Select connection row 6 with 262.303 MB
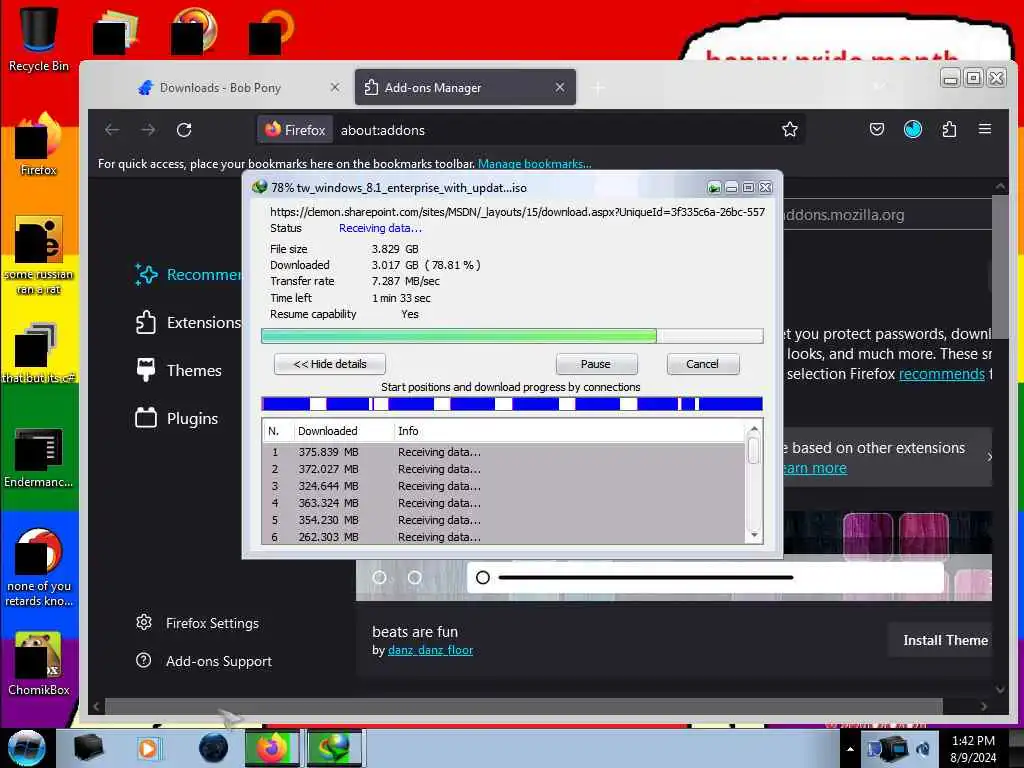The width and height of the screenshot is (1024, 768). pos(503,537)
